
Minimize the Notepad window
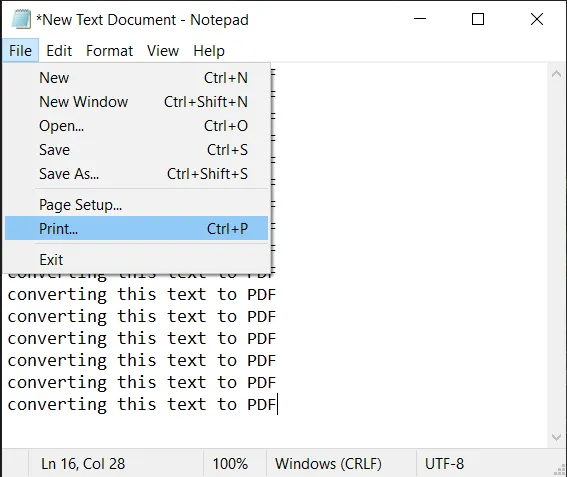coord(420,19)
